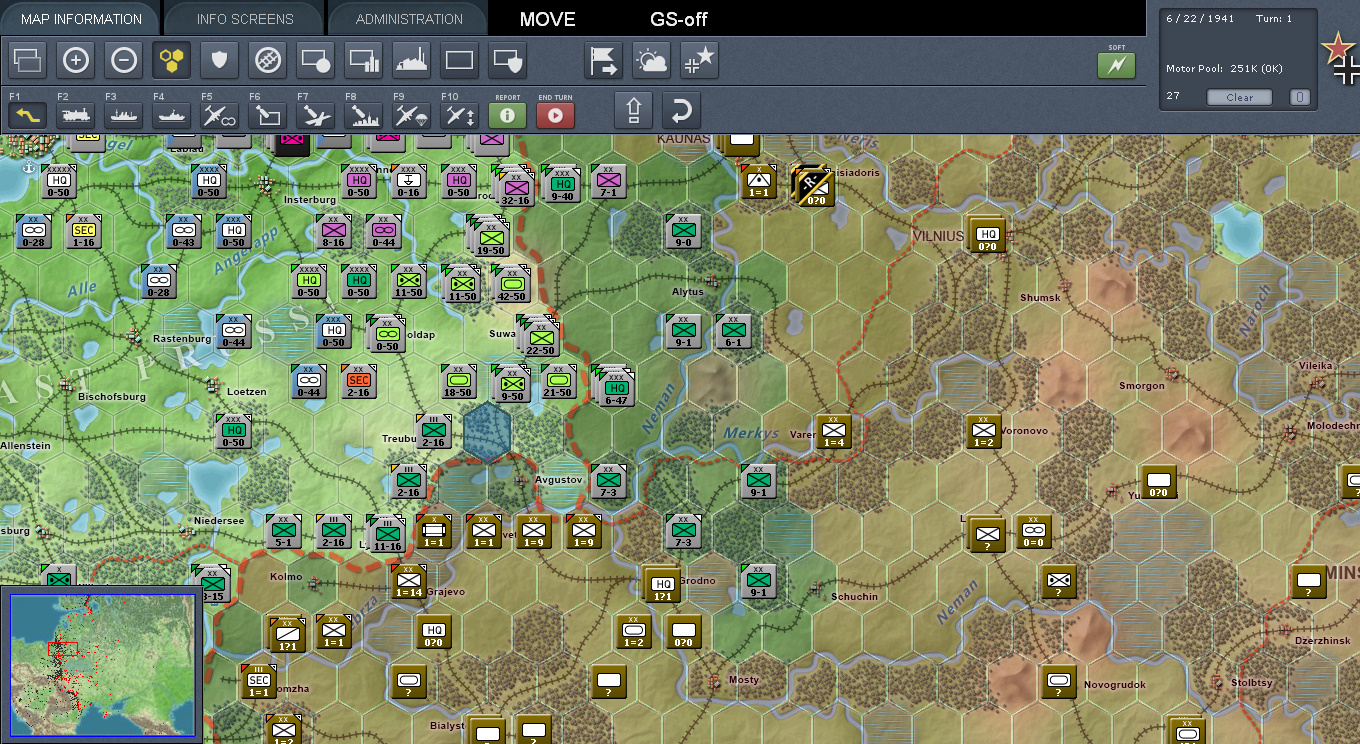The height and width of the screenshot is (744, 1360).
Task: Click the MOVE mode label
Action: click(x=548, y=19)
